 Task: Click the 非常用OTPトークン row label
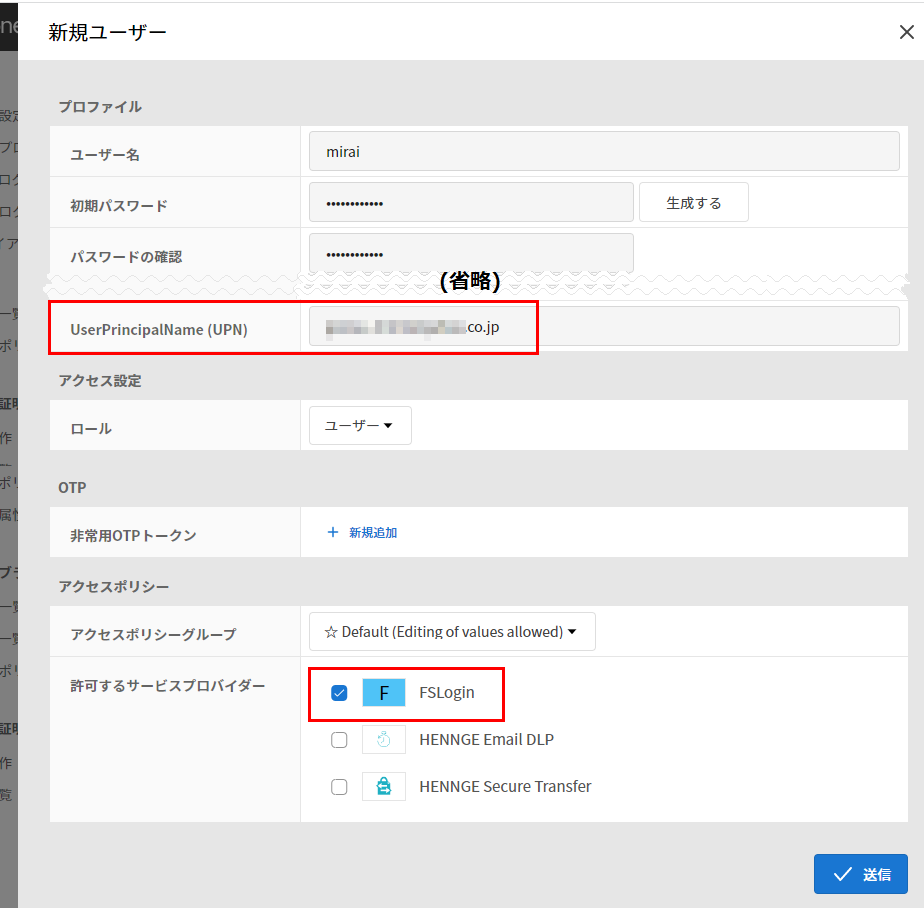(133, 536)
